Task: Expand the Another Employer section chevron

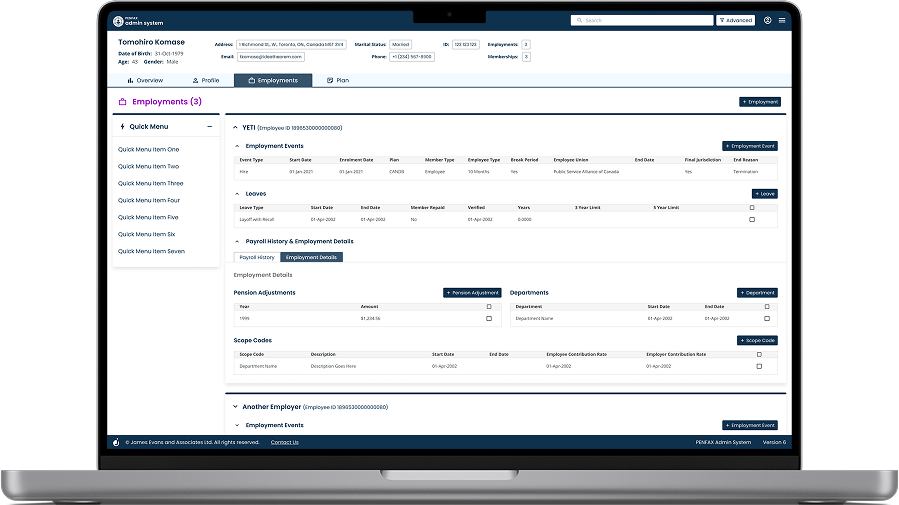Action: (x=235, y=407)
